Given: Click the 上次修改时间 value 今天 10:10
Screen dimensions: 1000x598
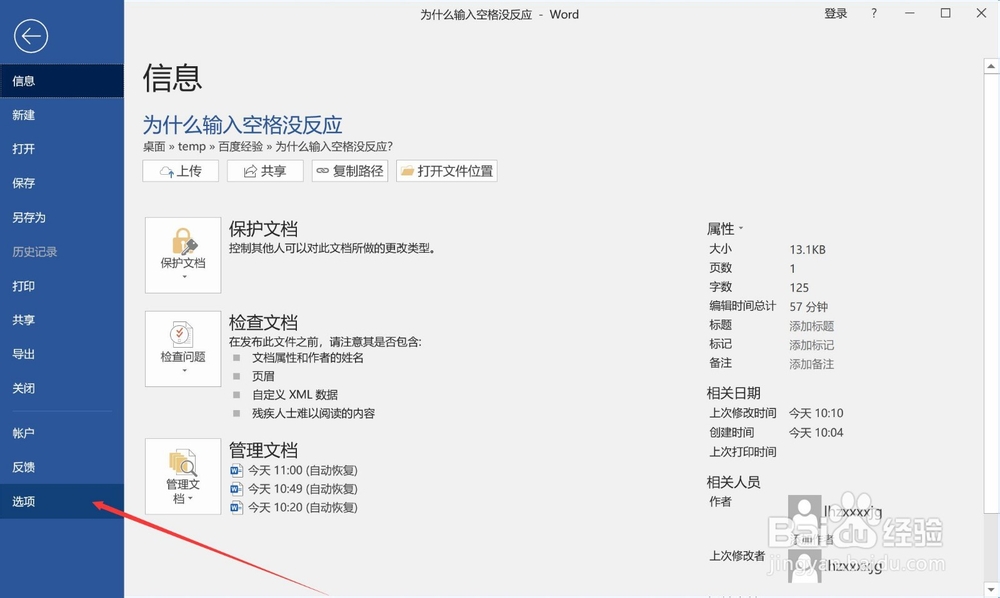Looking at the screenshot, I should click(x=816, y=413).
